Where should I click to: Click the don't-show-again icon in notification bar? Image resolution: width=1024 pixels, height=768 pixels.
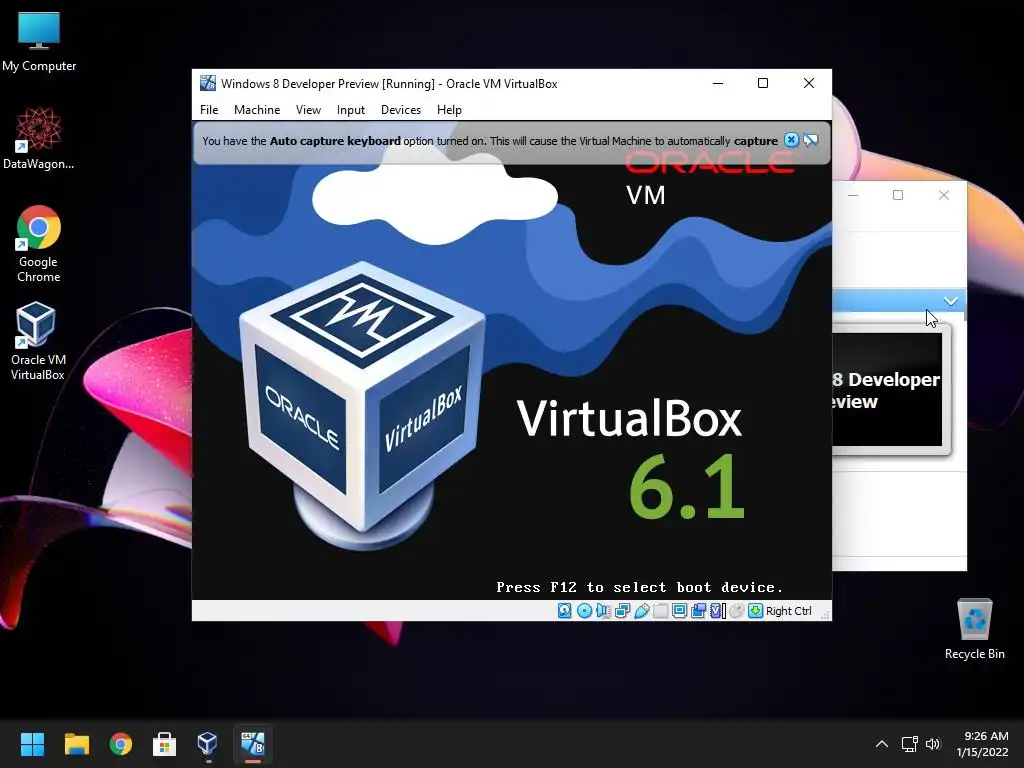pyautogui.click(x=810, y=140)
